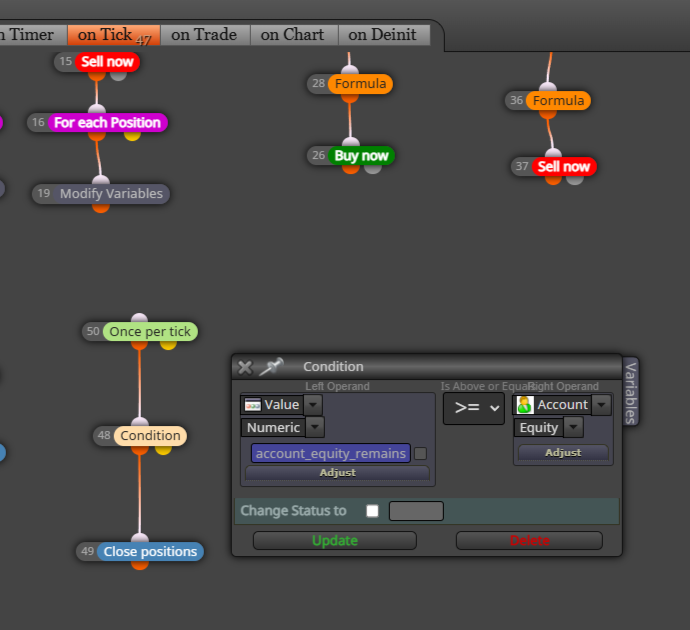Click the orange output connector of Formula 36
Screen dimensions: 690x630
(548, 114)
